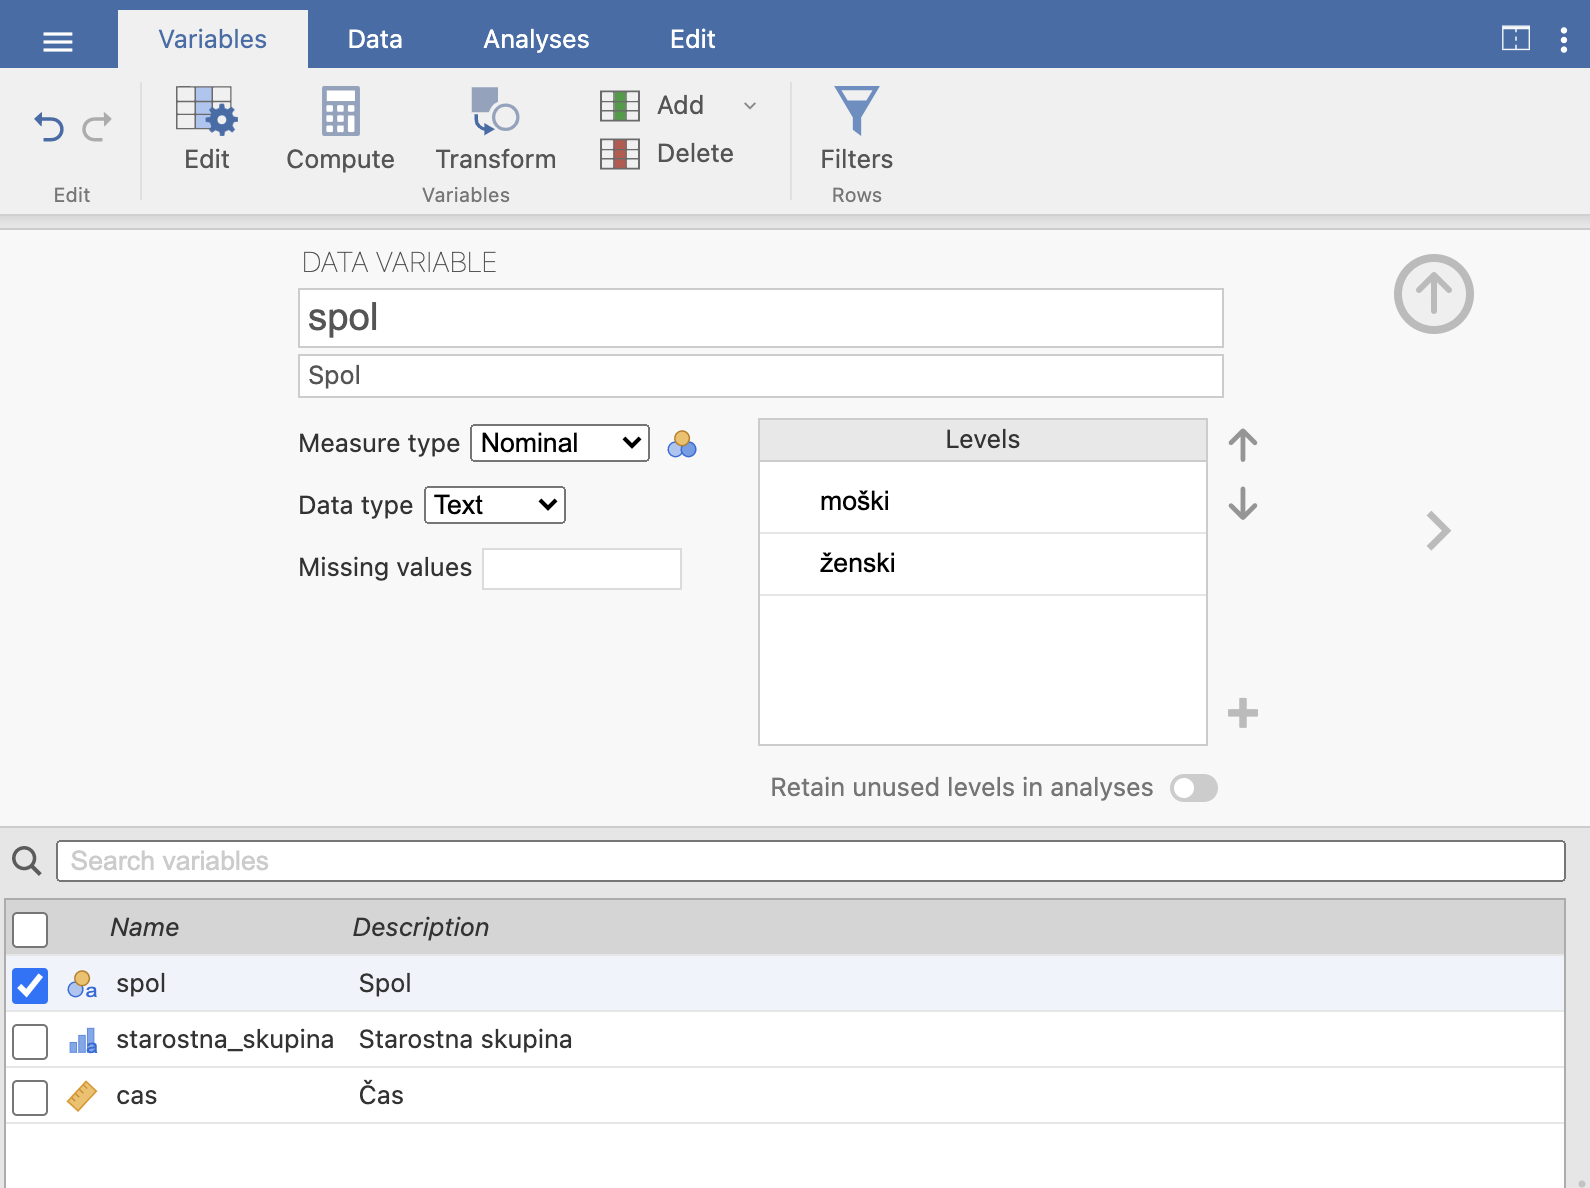Undo the last edit
Screen dimensions: 1590x1188
49,127
